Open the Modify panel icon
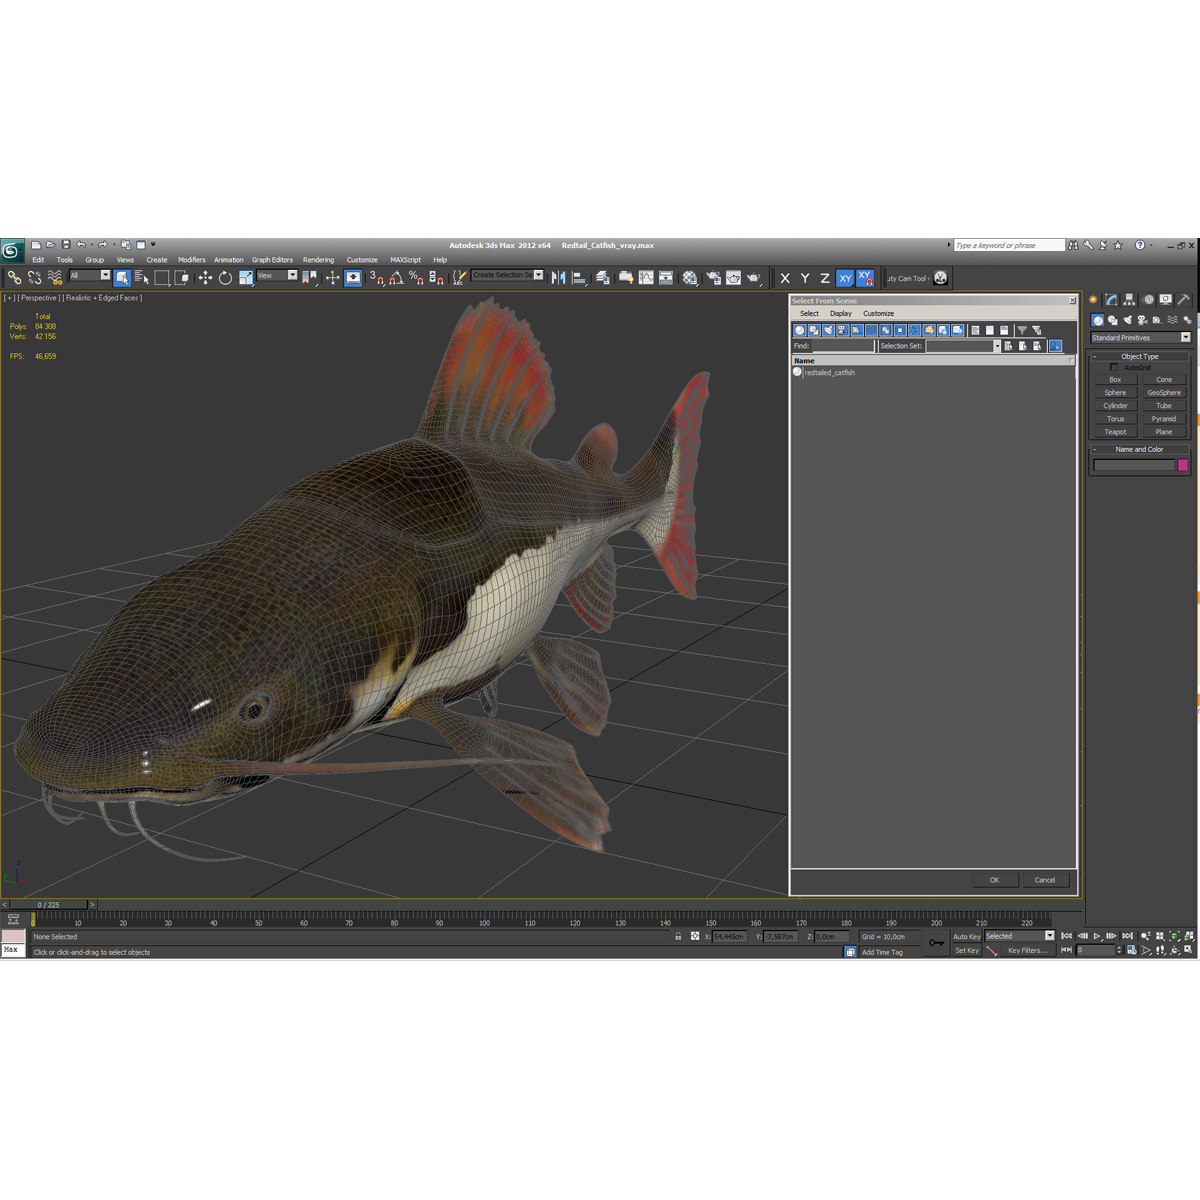1200x1200 pixels. [1111, 299]
